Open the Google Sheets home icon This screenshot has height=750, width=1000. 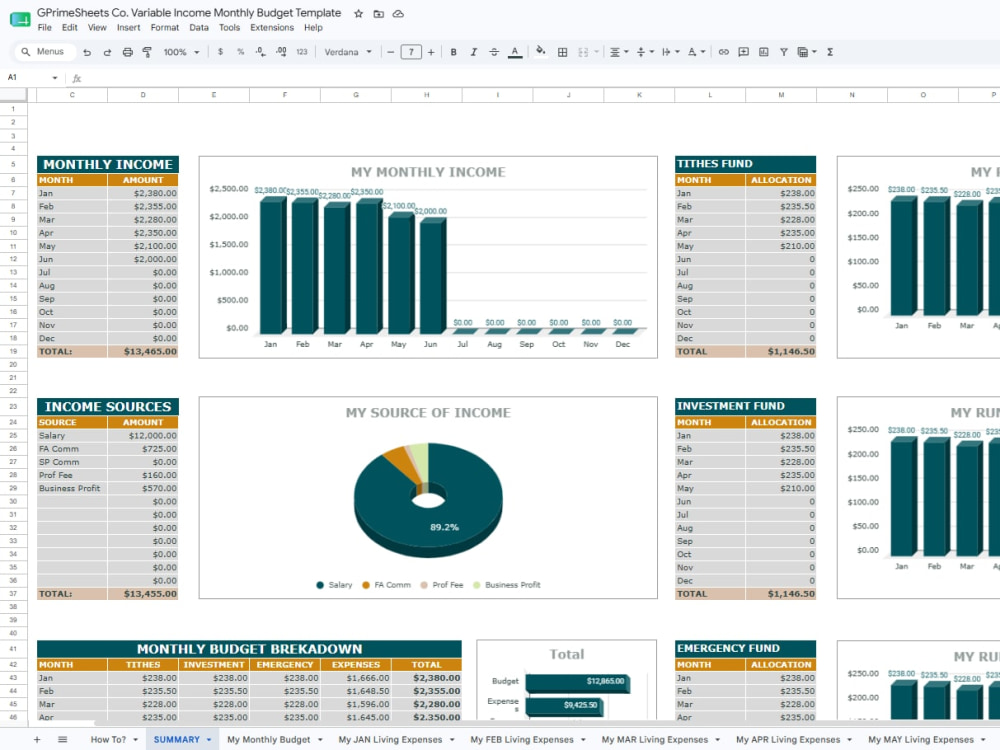coord(20,20)
